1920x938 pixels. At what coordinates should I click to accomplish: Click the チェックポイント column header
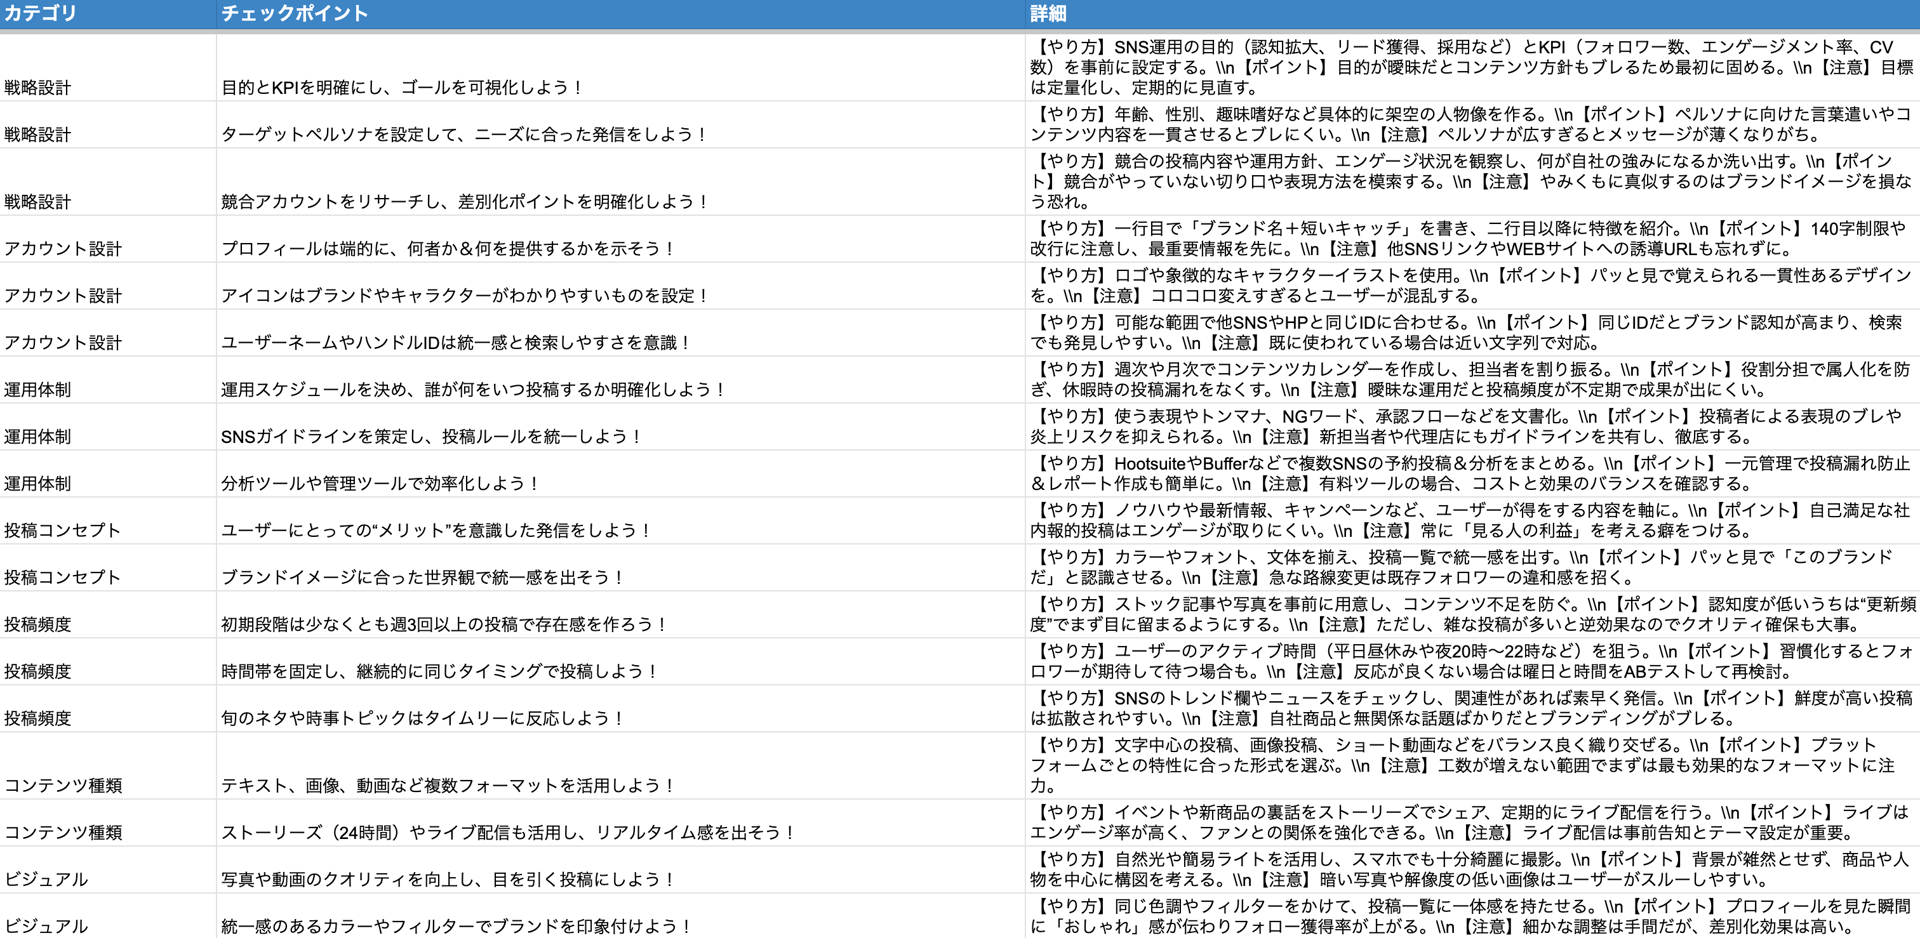[621, 14]
